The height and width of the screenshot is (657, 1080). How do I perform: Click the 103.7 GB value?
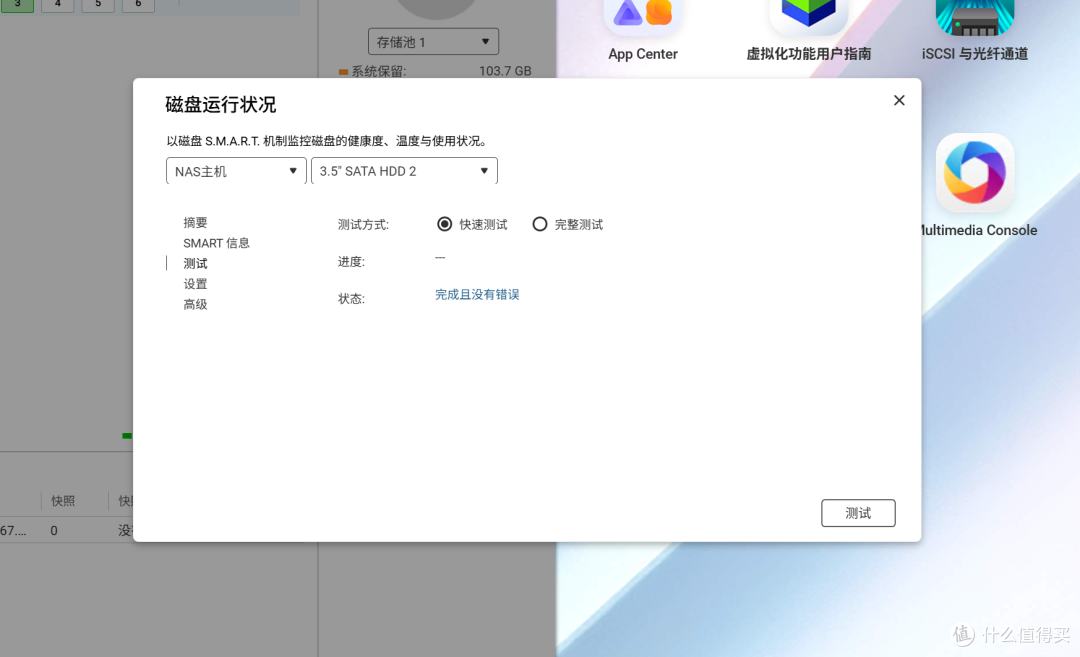point(505,71)
